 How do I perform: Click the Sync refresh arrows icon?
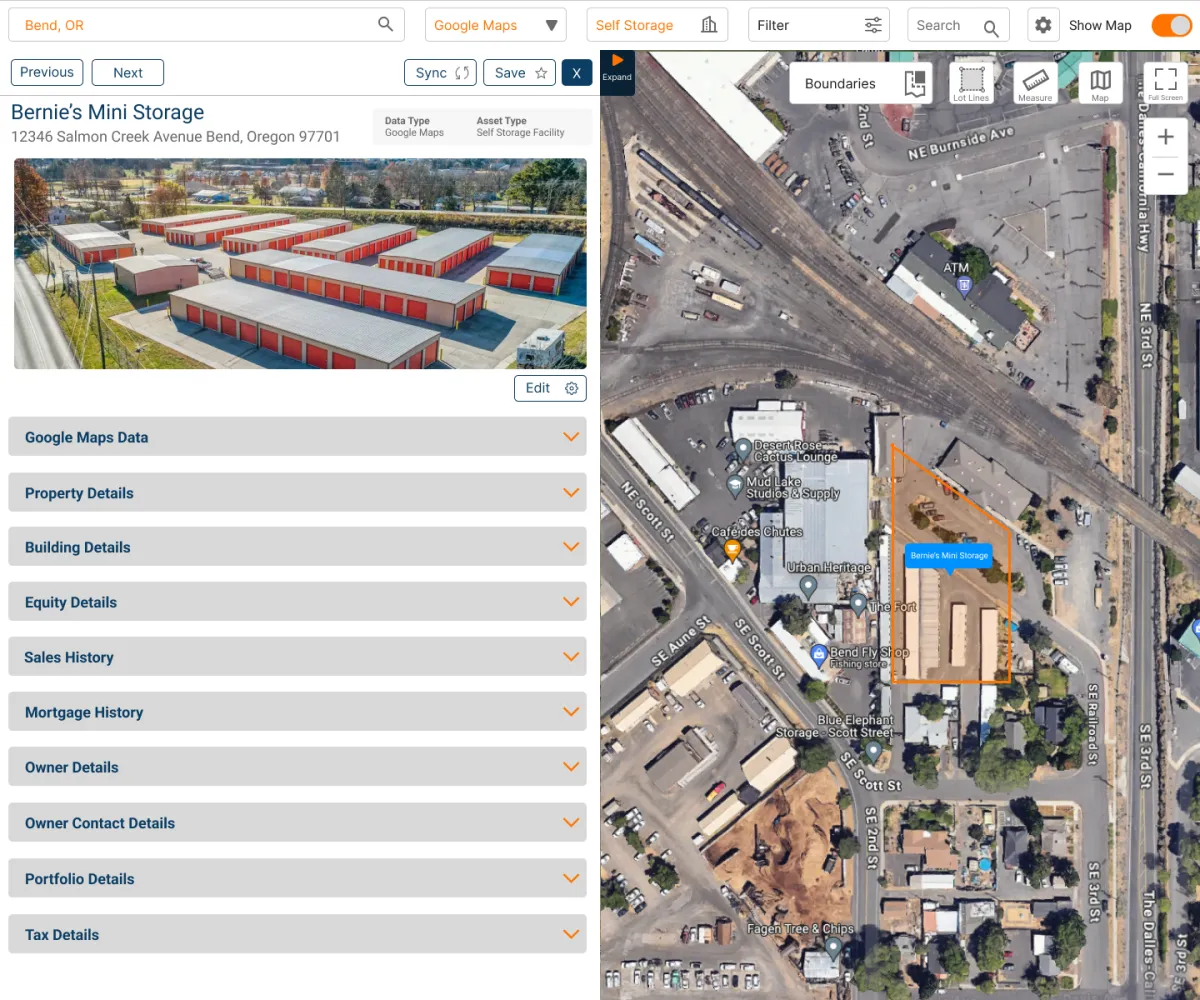462,73
